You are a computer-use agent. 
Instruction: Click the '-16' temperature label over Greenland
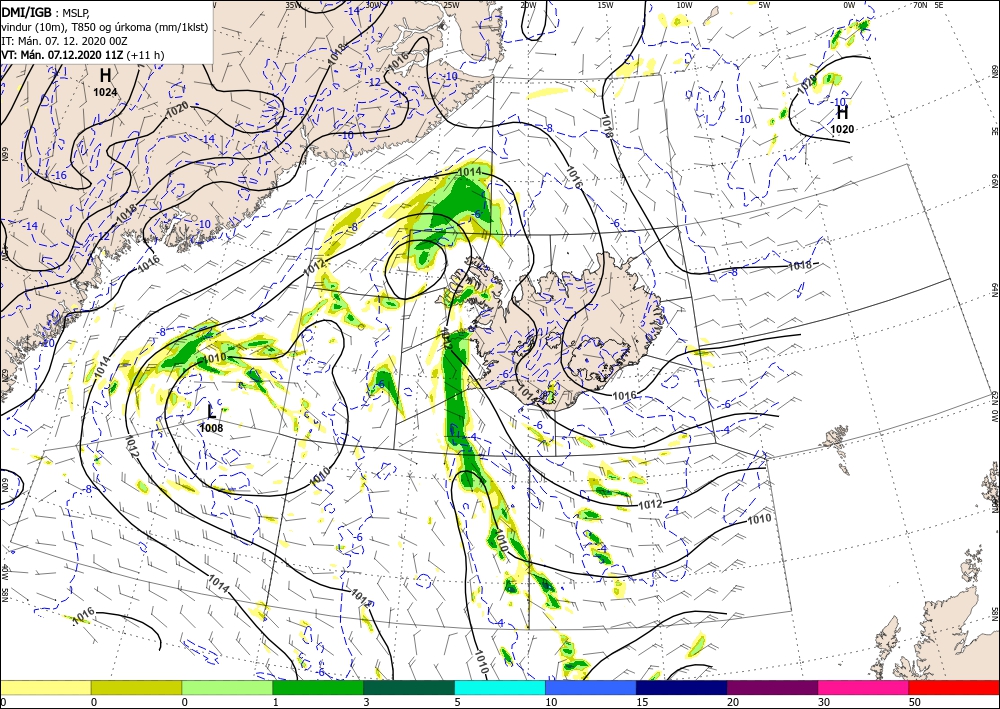59,175
